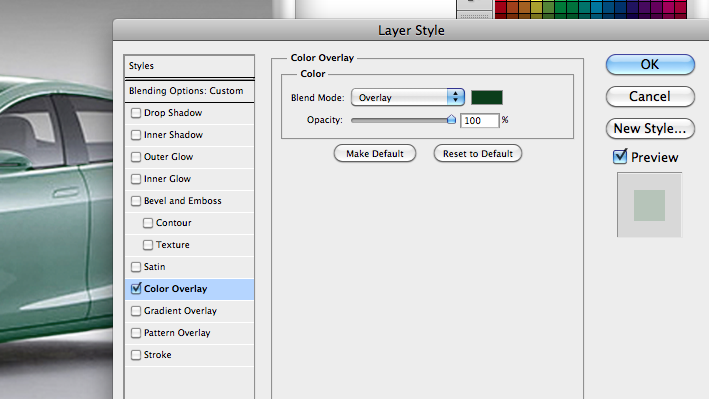The image size is (709, 399).
Task: Enable the Stroke checkbox
Action: coord(136,355)
